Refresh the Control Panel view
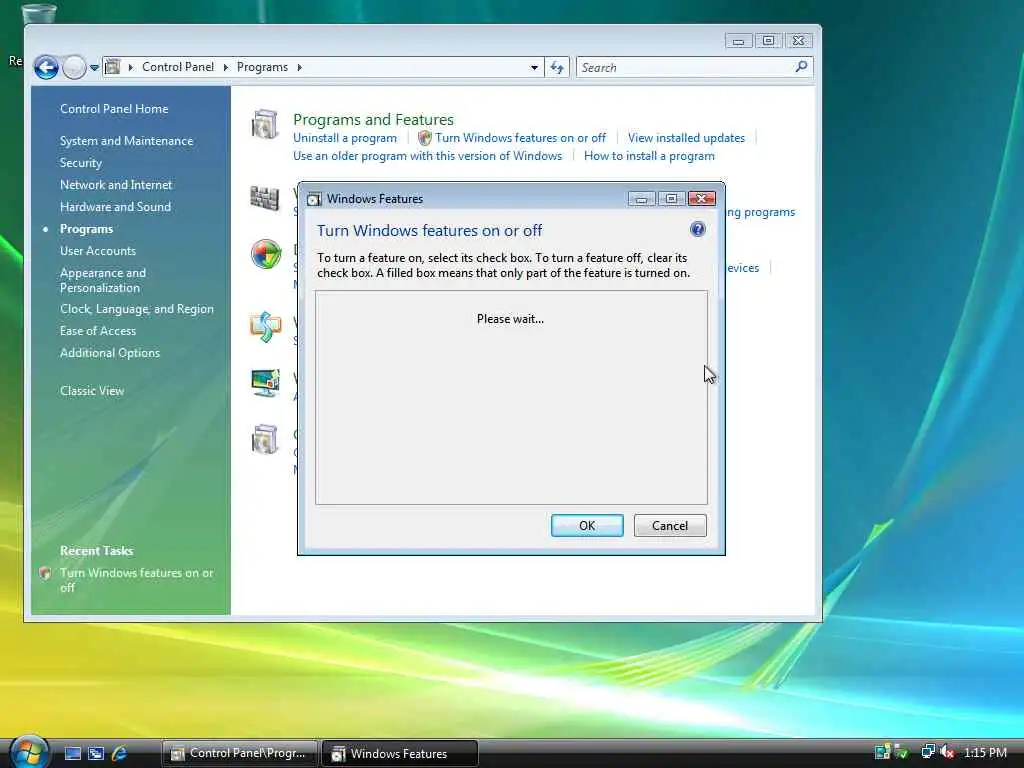 (557, 67)
